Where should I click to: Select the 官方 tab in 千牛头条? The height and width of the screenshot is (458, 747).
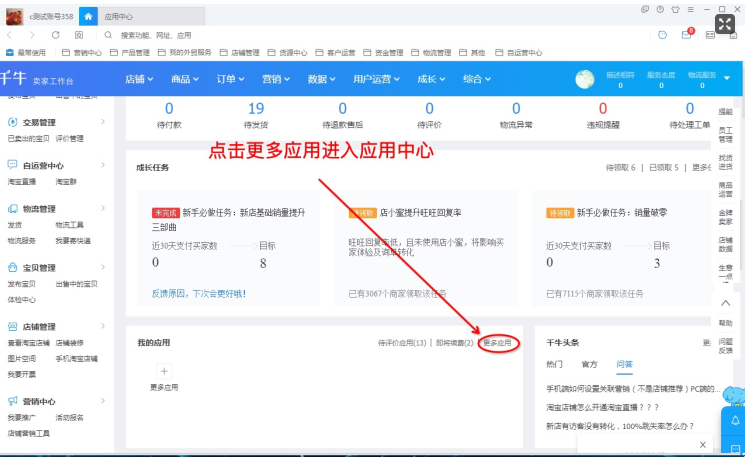point(589,364)
